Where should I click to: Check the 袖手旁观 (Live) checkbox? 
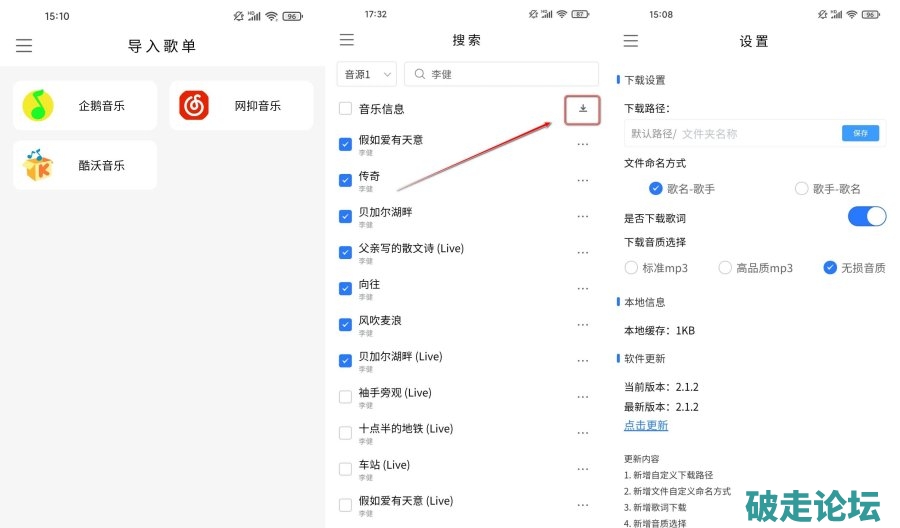click(345, 397)
